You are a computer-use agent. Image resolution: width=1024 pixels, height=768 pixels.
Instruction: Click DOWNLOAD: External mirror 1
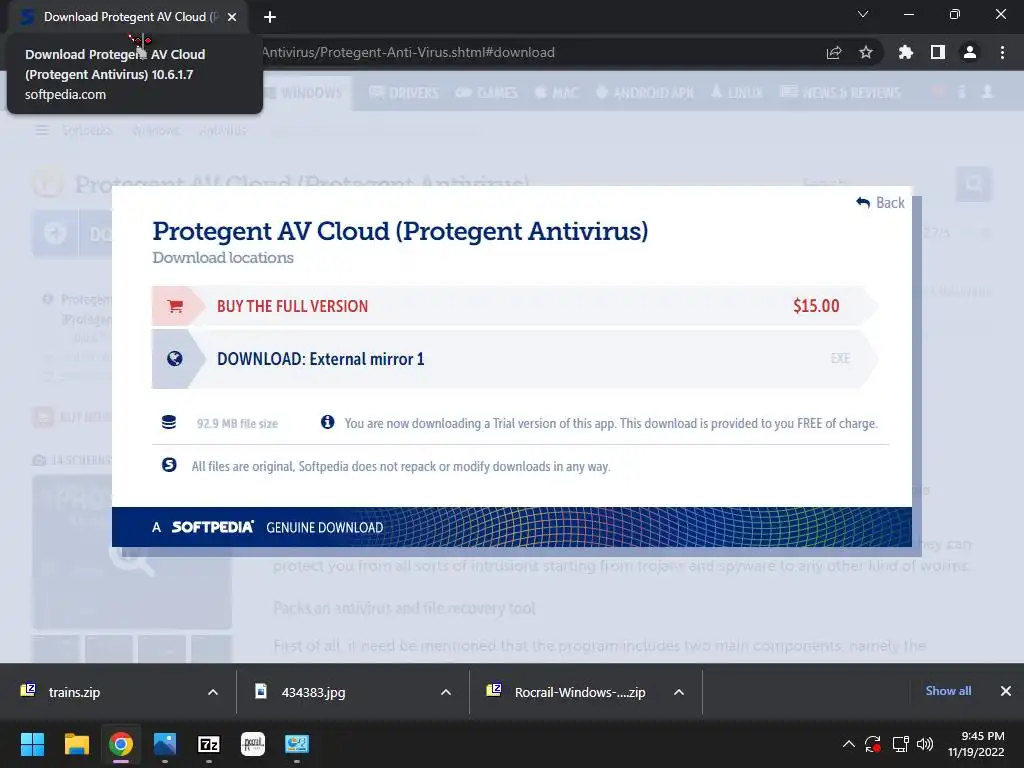515,359
